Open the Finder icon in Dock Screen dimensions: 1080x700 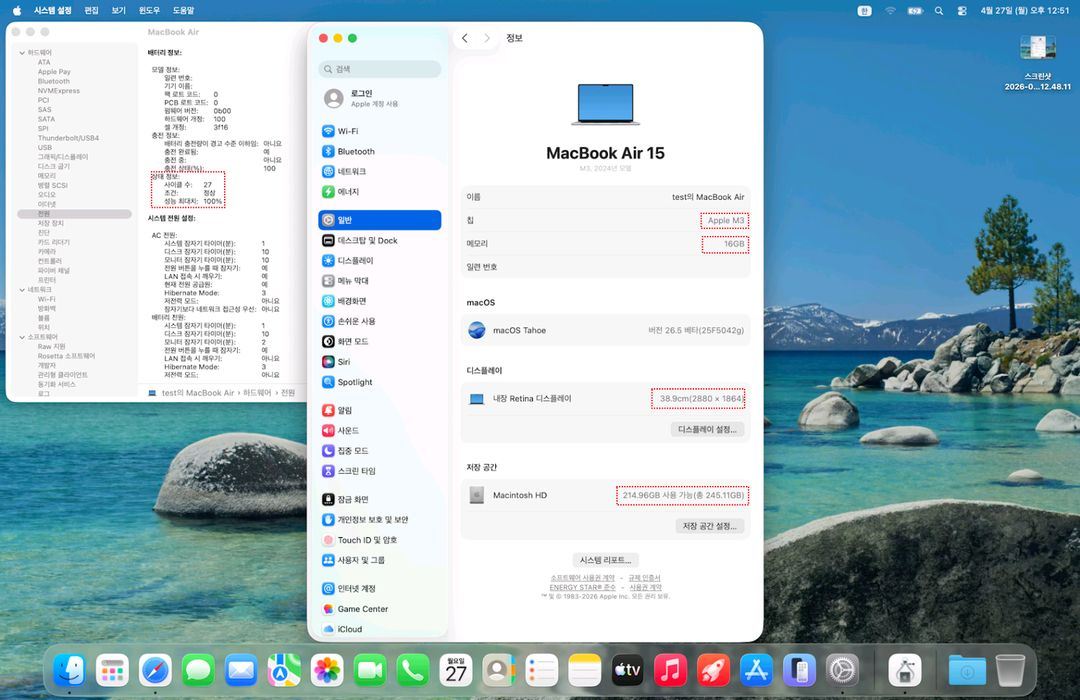pos(70,670)
